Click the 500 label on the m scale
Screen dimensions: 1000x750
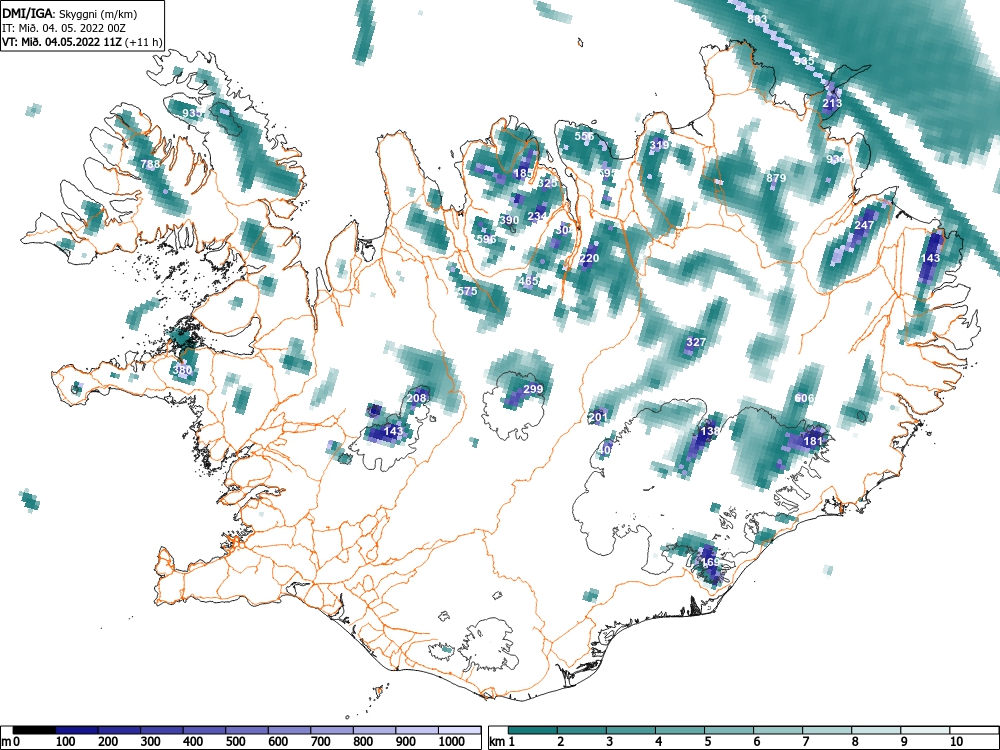(235, 742)
